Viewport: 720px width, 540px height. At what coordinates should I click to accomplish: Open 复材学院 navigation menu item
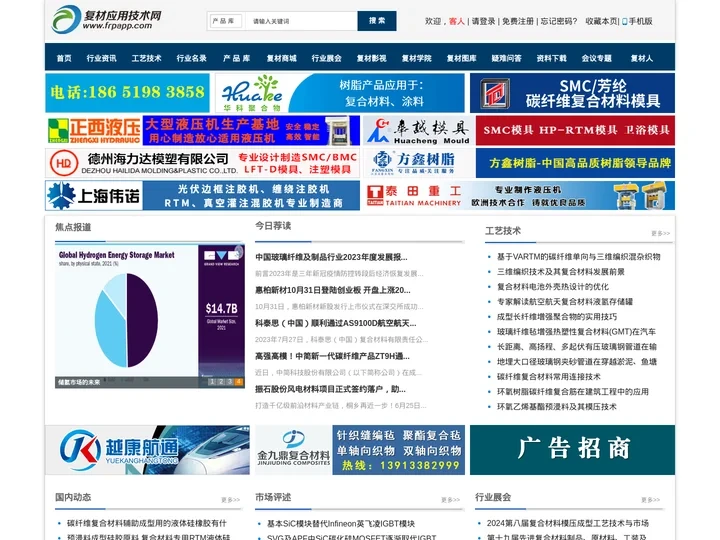tap(416, 58)
